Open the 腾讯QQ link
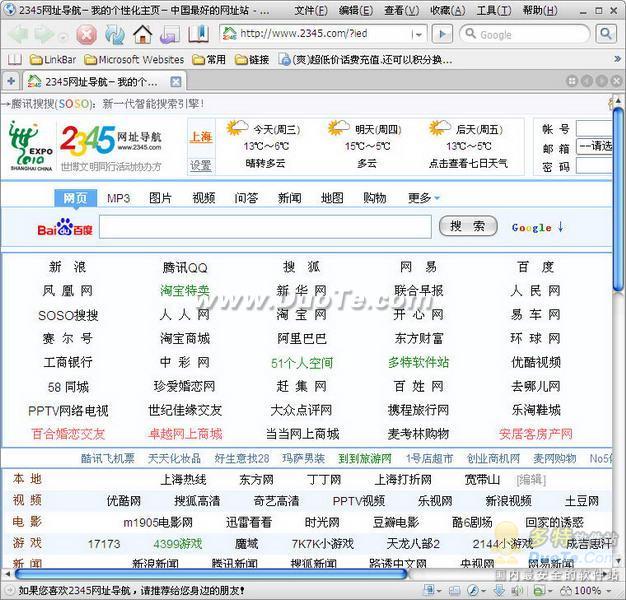Image resolution: width=626 pixels, height=600 pixels. click(185, 267)
